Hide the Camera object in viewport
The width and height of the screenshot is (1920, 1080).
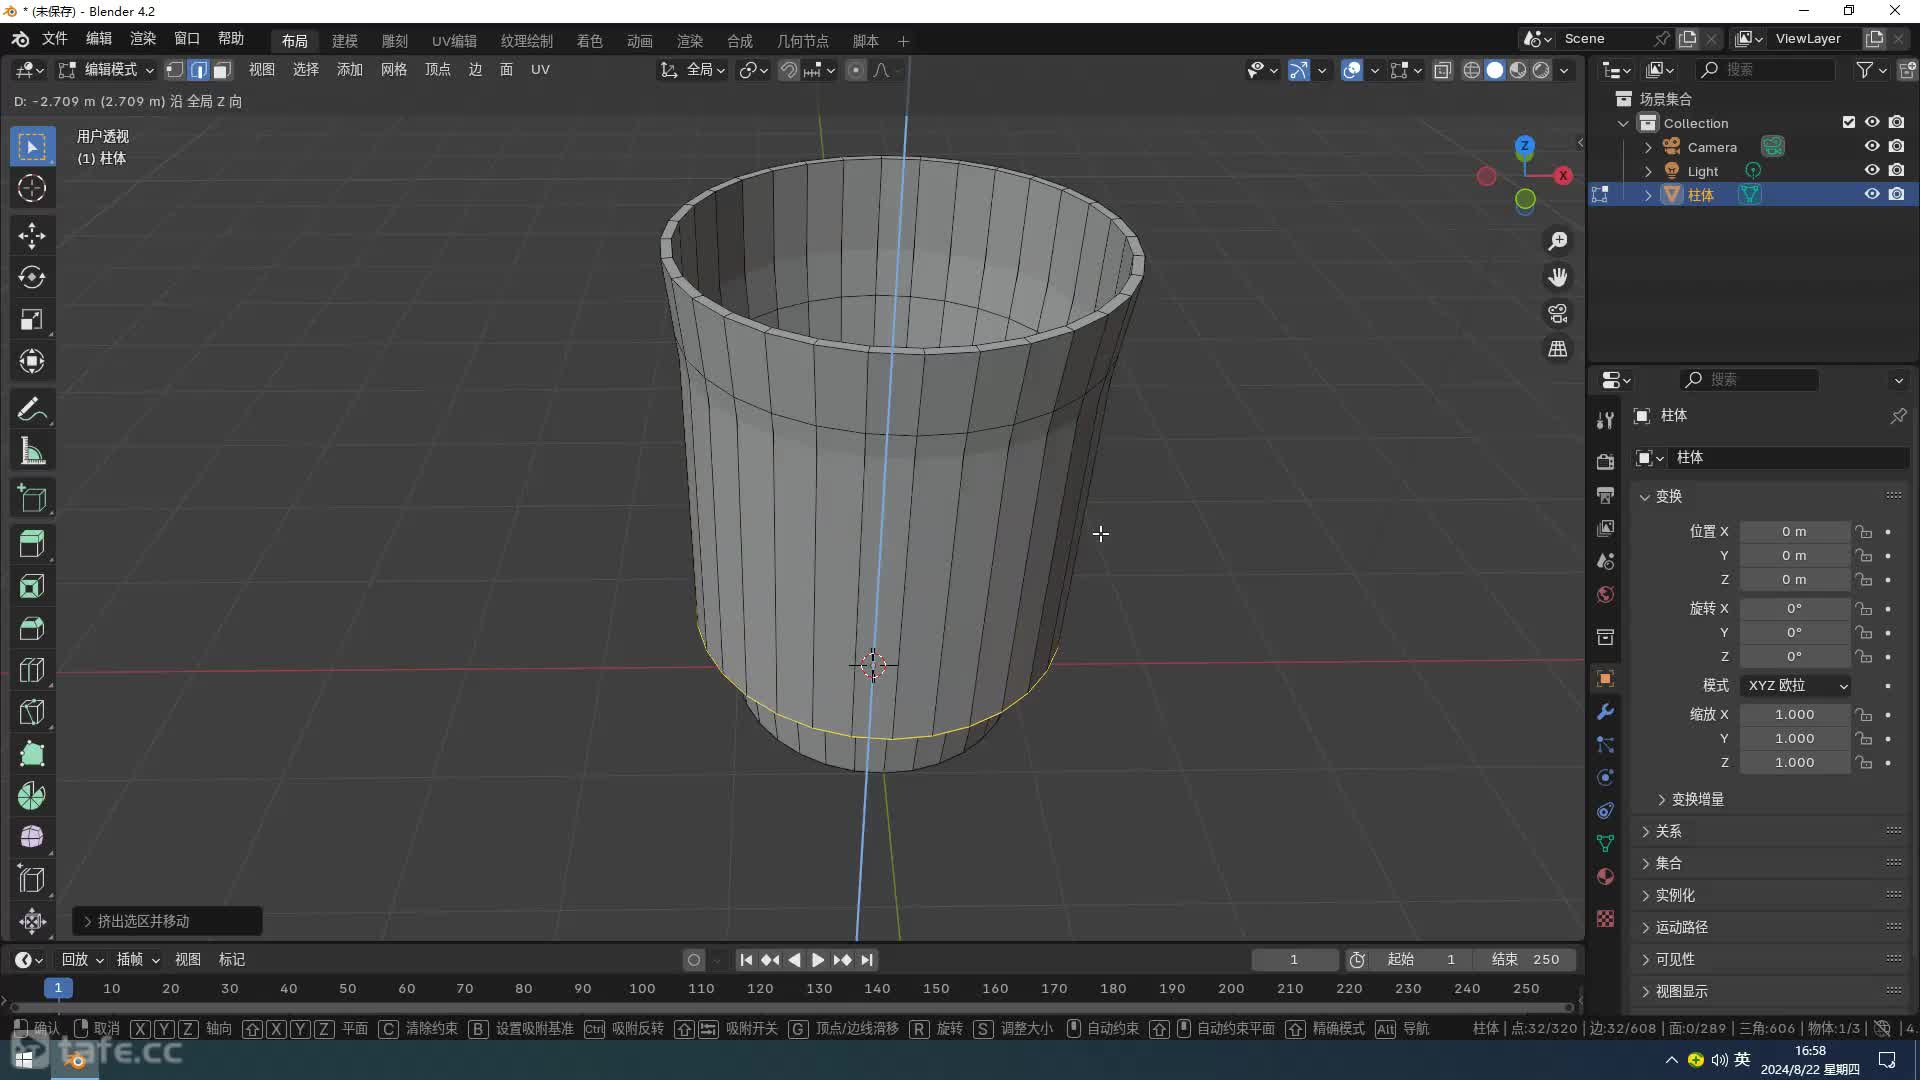coord(1872,147)
